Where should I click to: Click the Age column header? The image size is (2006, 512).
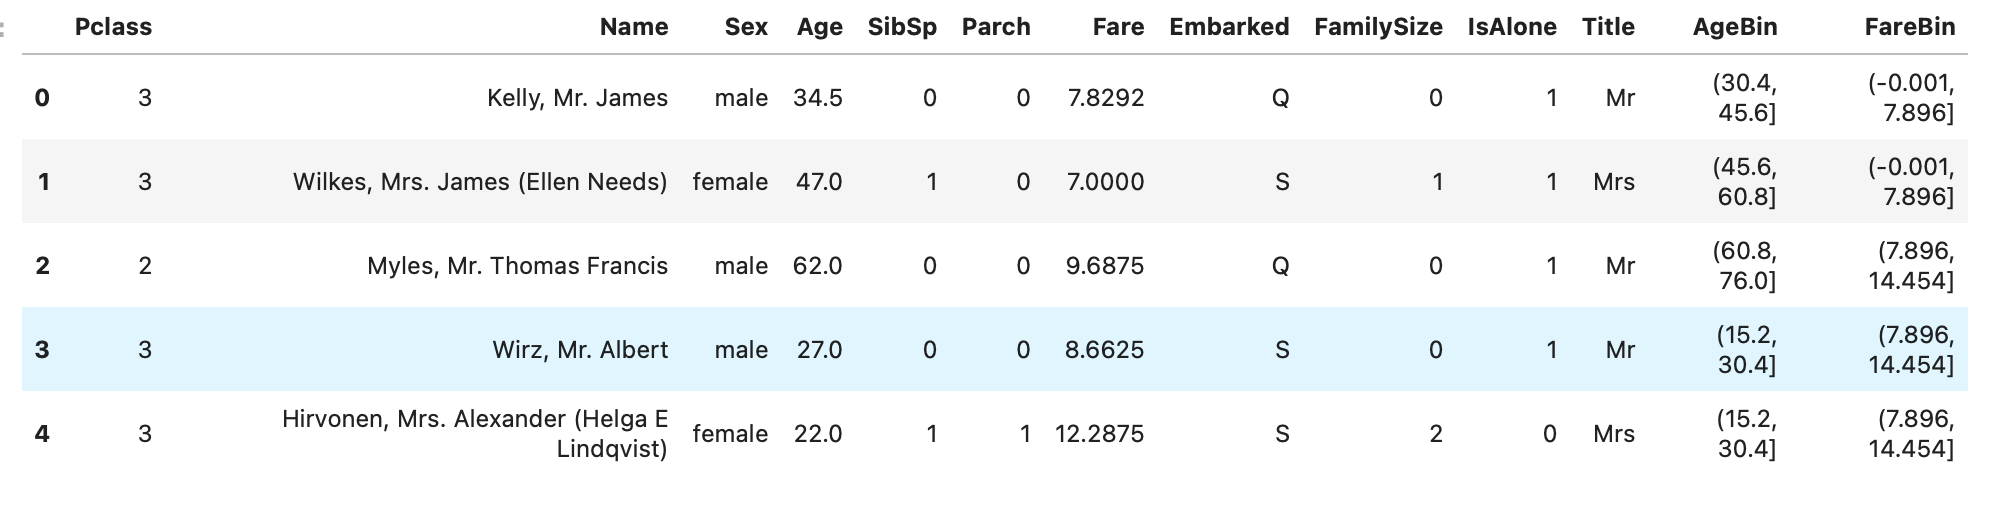pyautogui.click(x=819, y=27)
